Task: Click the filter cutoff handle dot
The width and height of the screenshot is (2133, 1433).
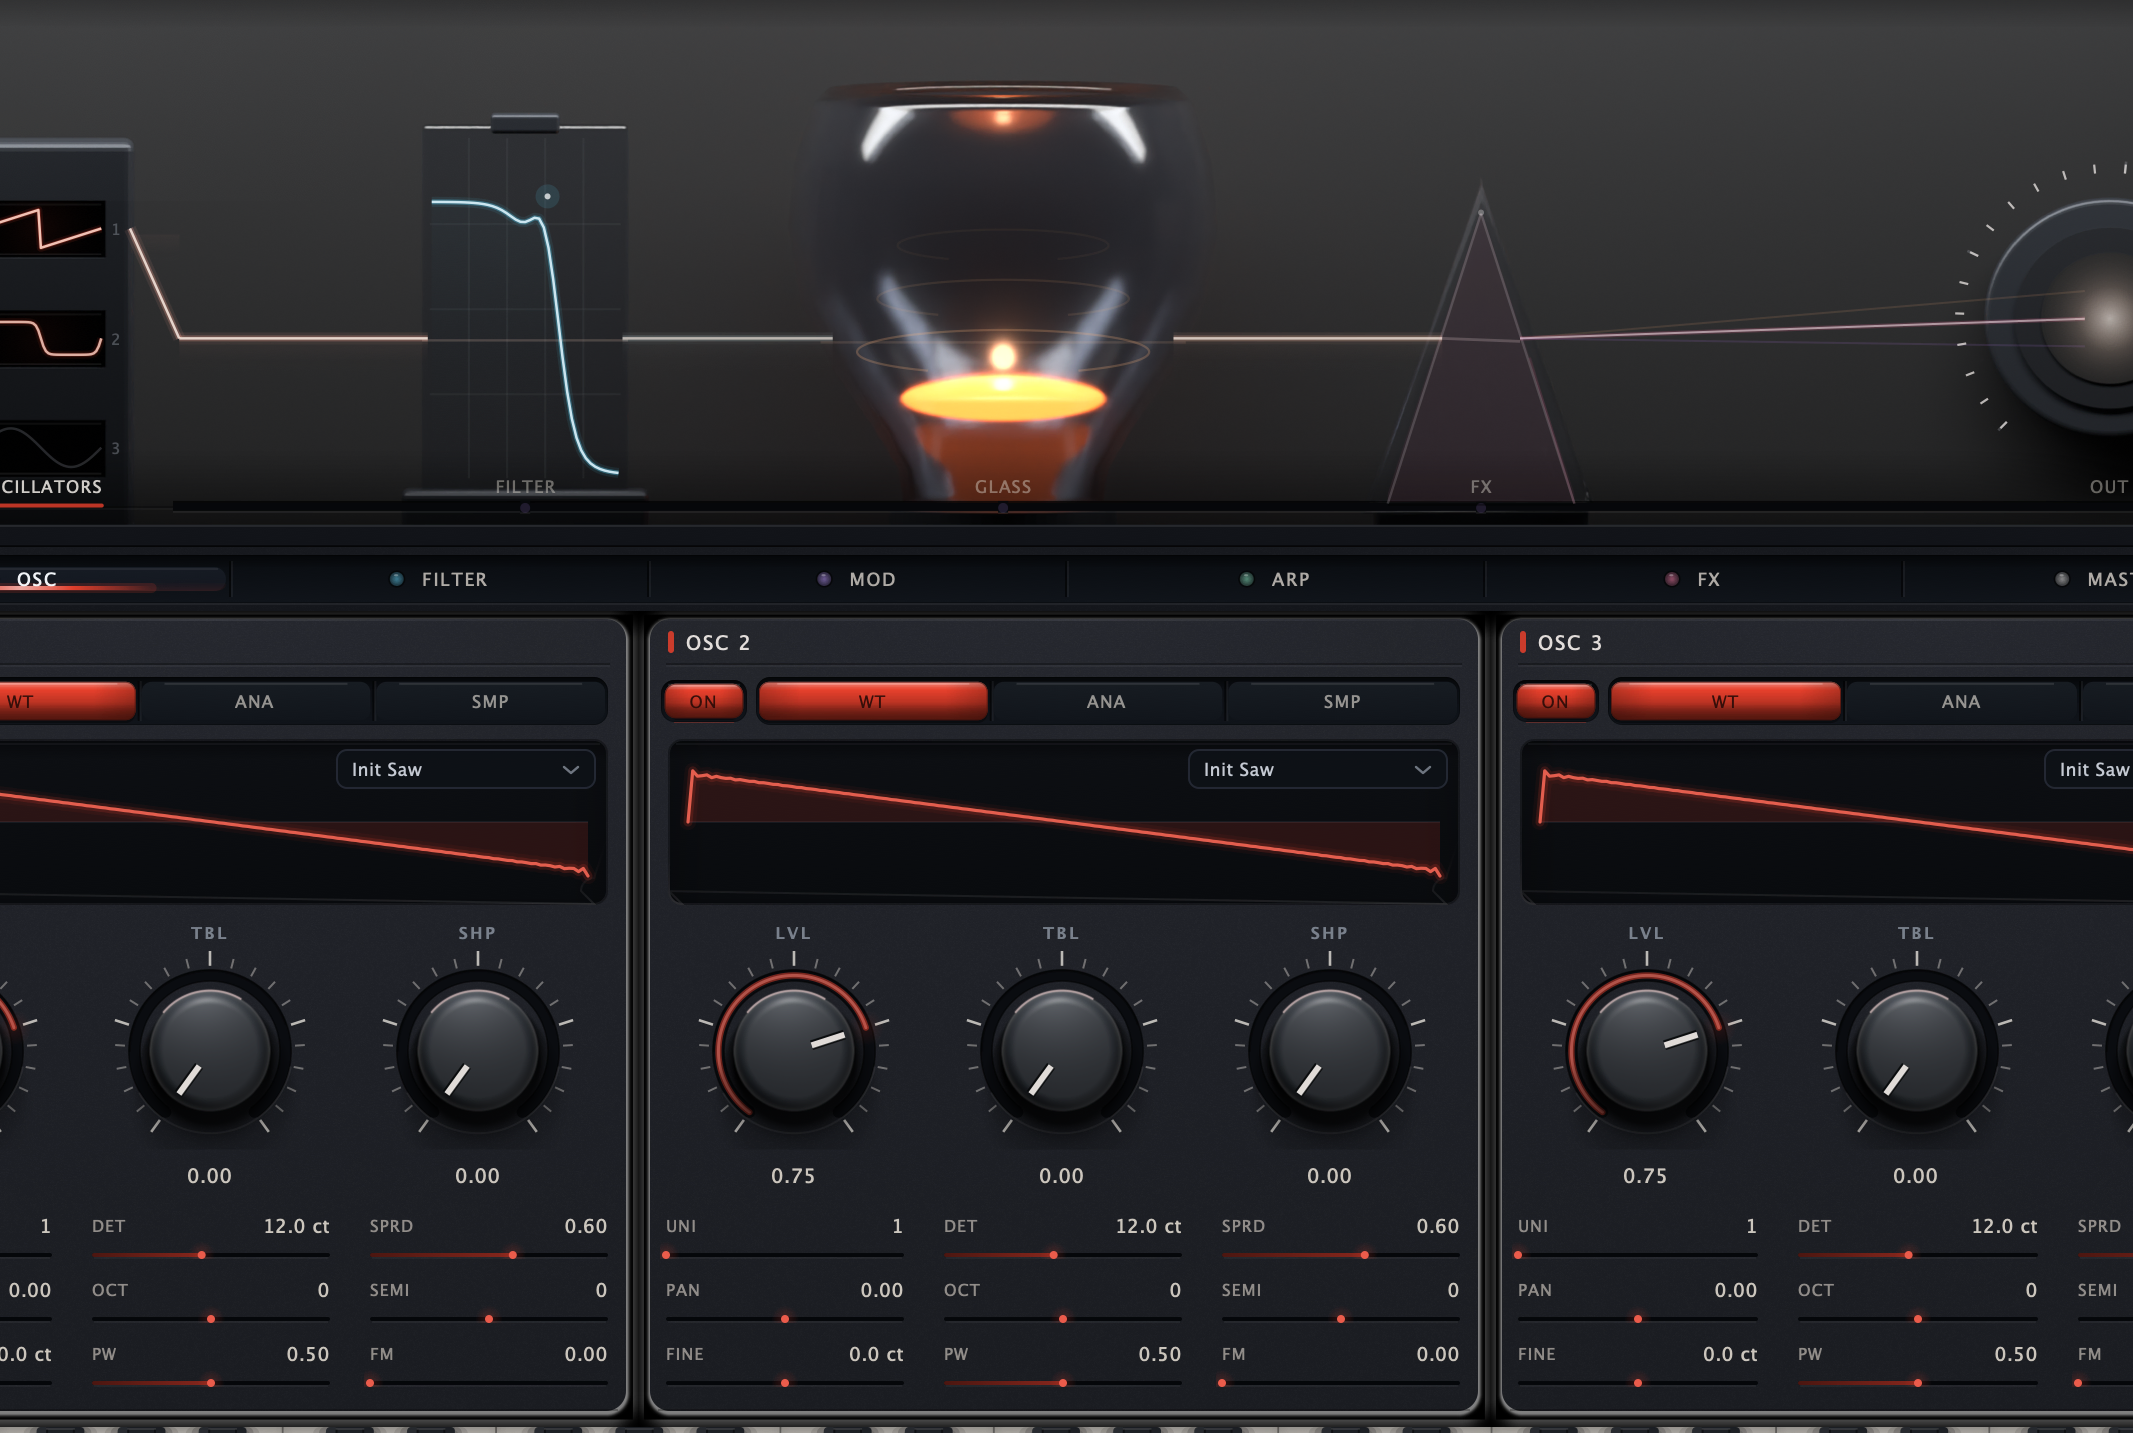Action: (547, 196)
